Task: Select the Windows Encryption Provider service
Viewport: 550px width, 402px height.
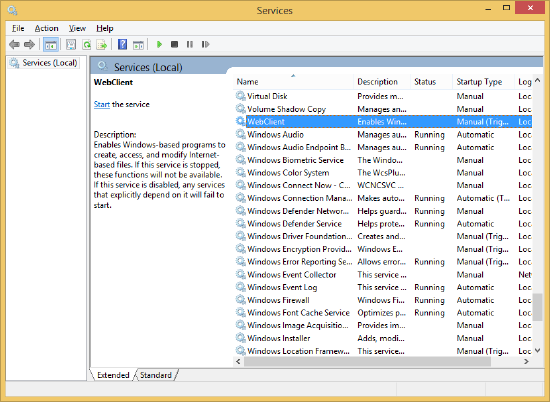Action: 383,249
